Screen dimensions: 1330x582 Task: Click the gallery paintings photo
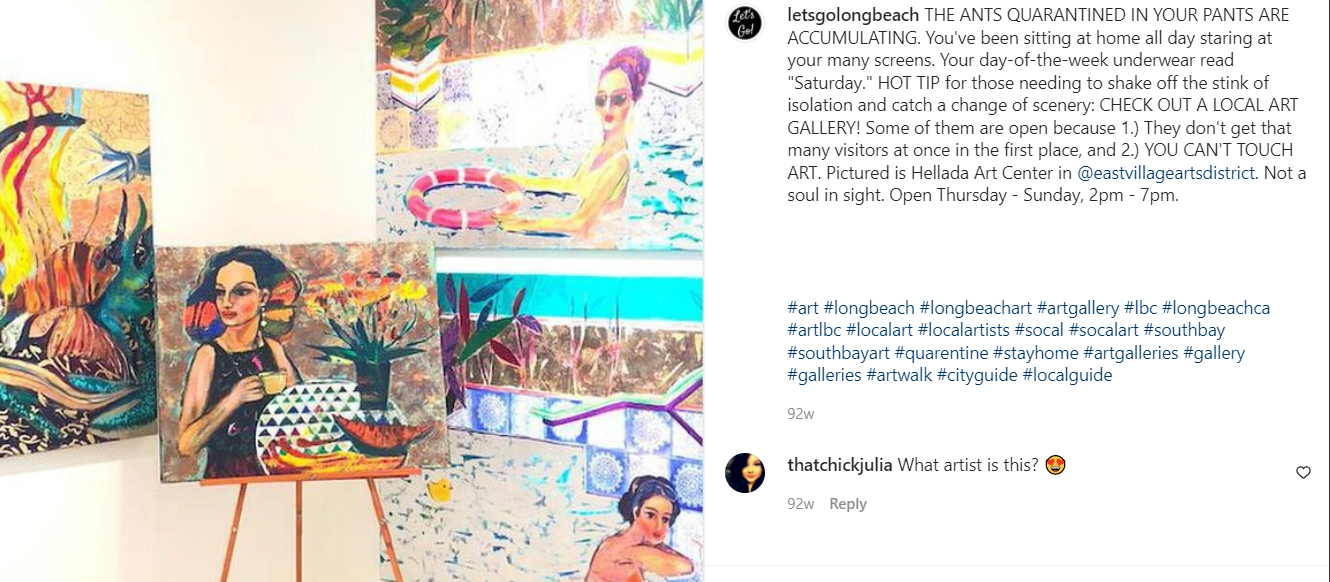pyautogui.click(x=351, y=291)
